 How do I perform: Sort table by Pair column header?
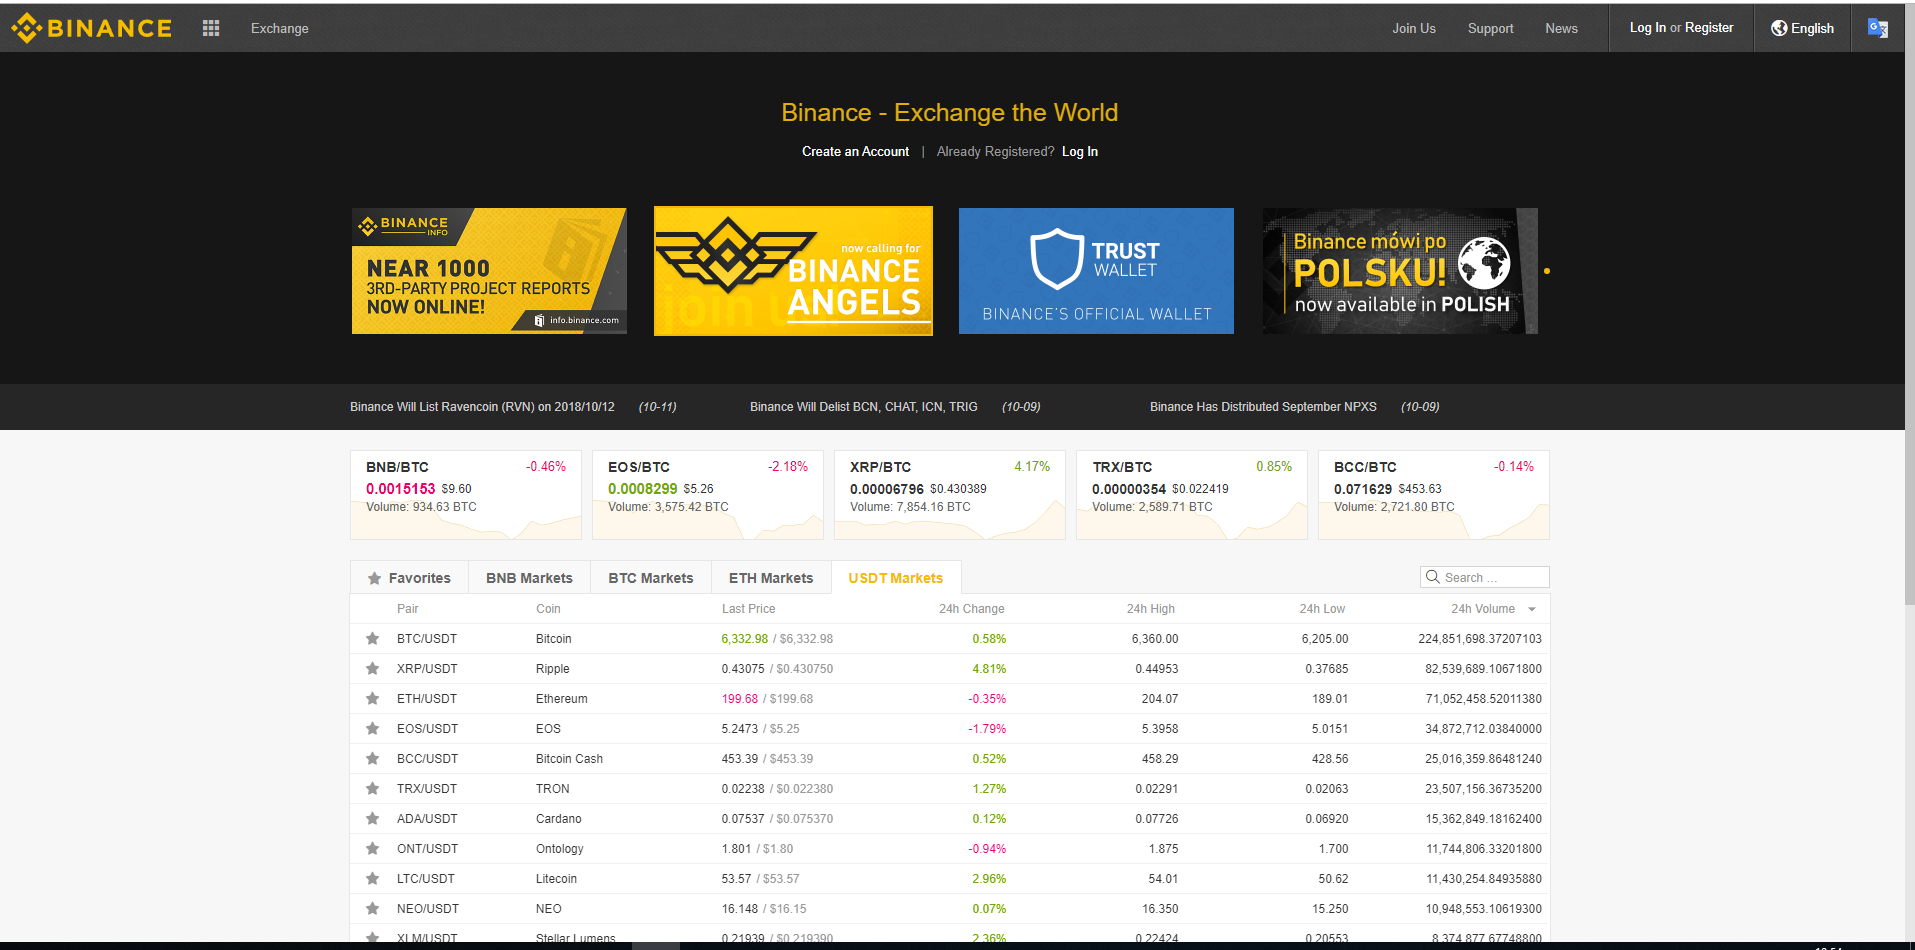pos(407,609)
